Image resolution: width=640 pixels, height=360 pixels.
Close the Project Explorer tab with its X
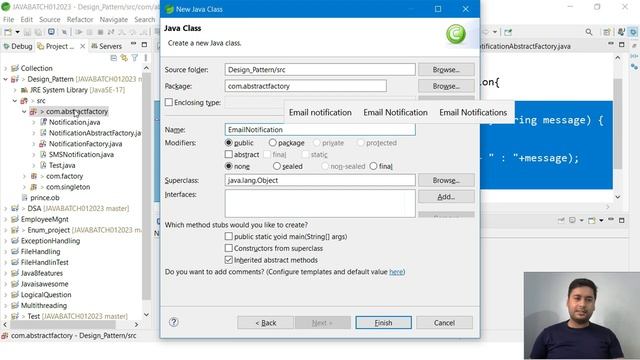[82, 46]
